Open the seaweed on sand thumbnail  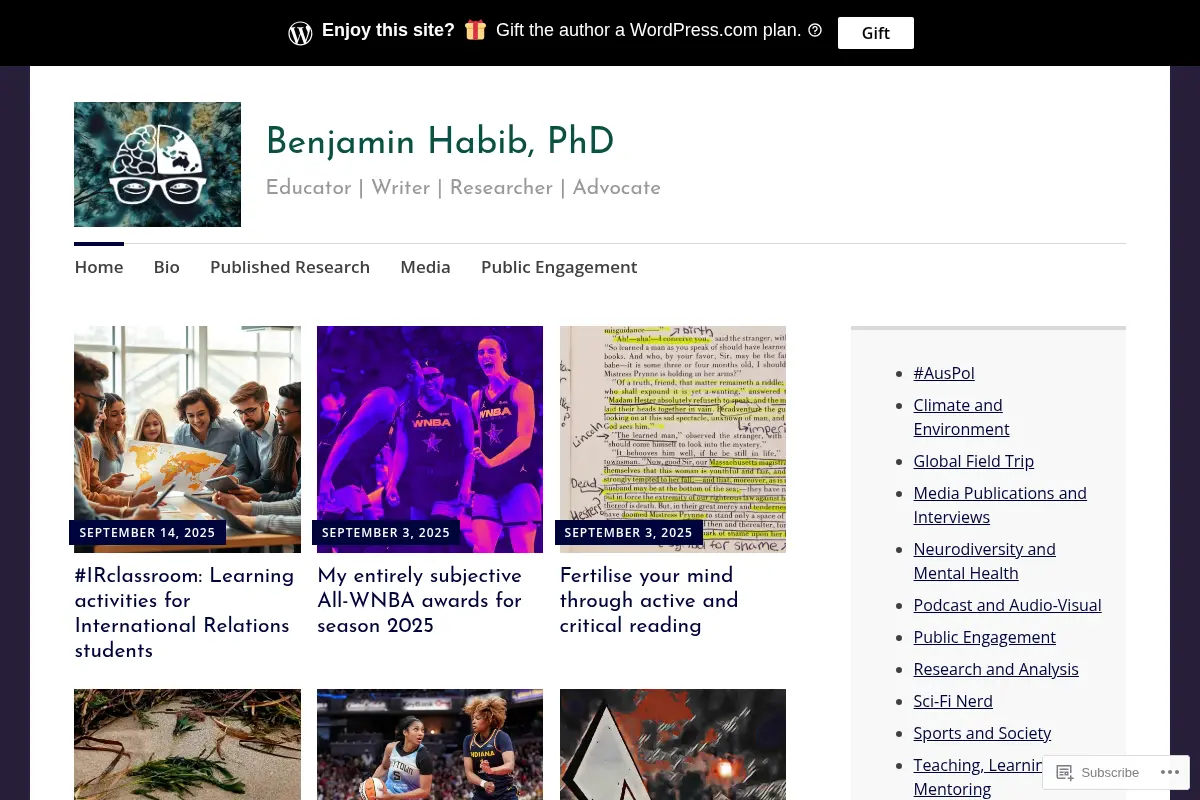click(x=187, y=744)
